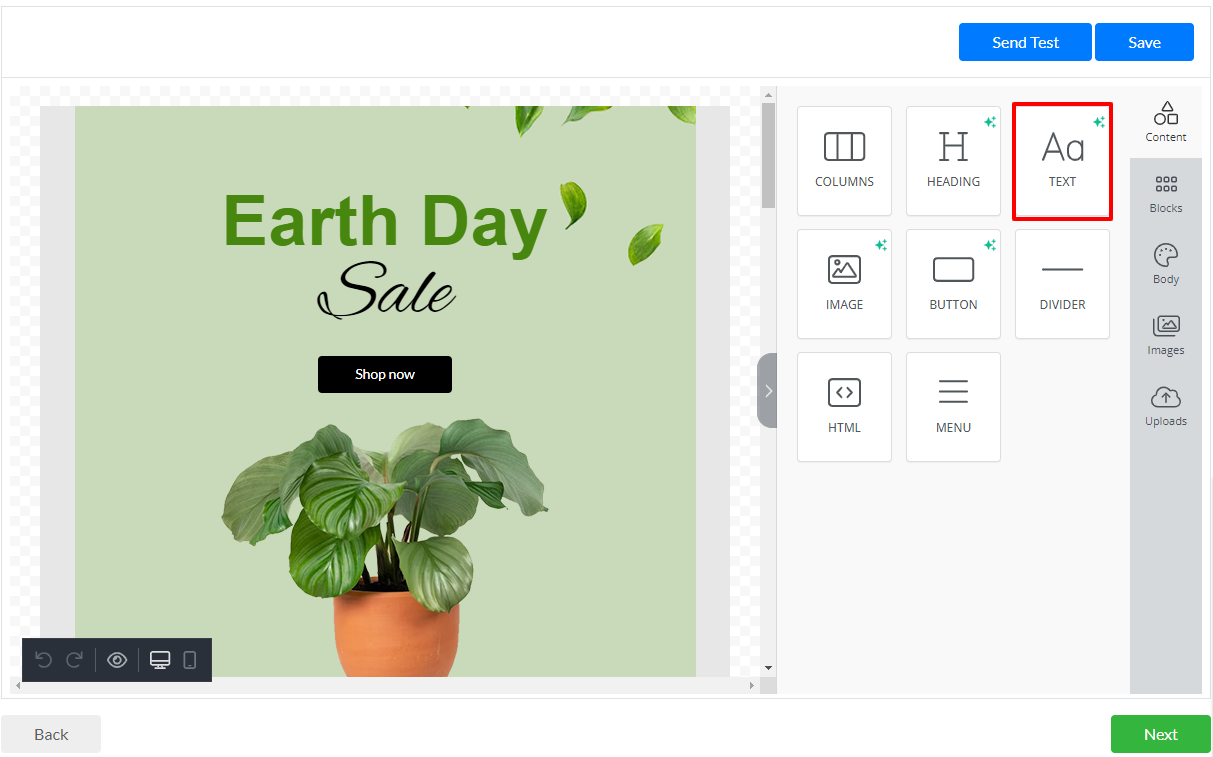Open the Images tab

coord(1165,336)
